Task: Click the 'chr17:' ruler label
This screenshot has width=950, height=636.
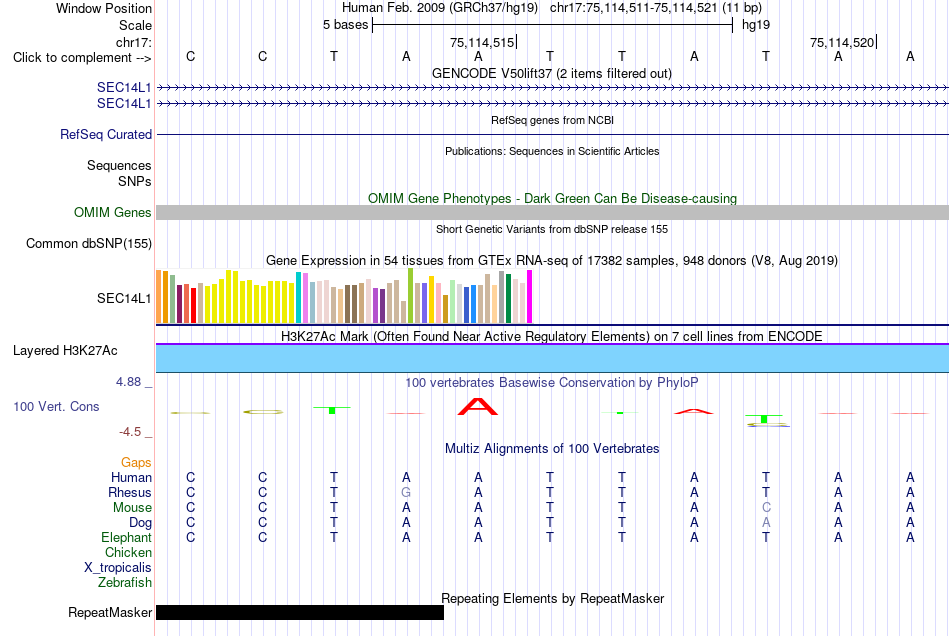Action: pos(134,42)
